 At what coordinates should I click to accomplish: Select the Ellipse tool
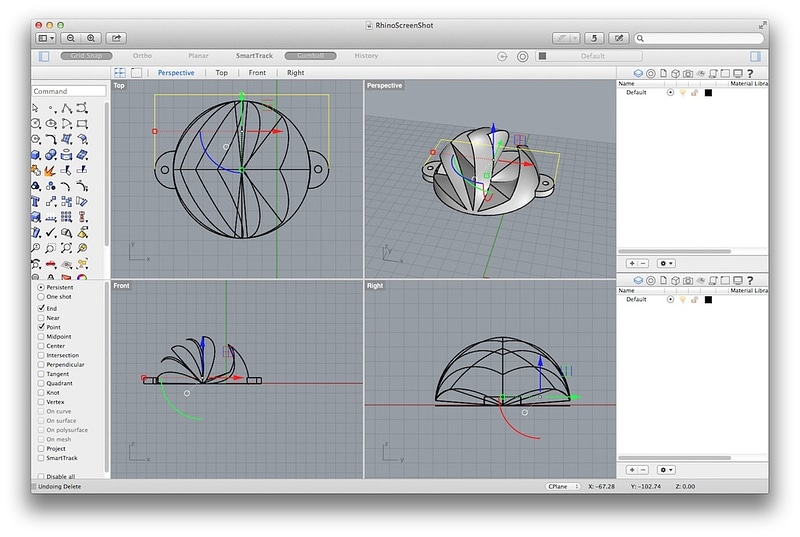click(x=51, y=123)
